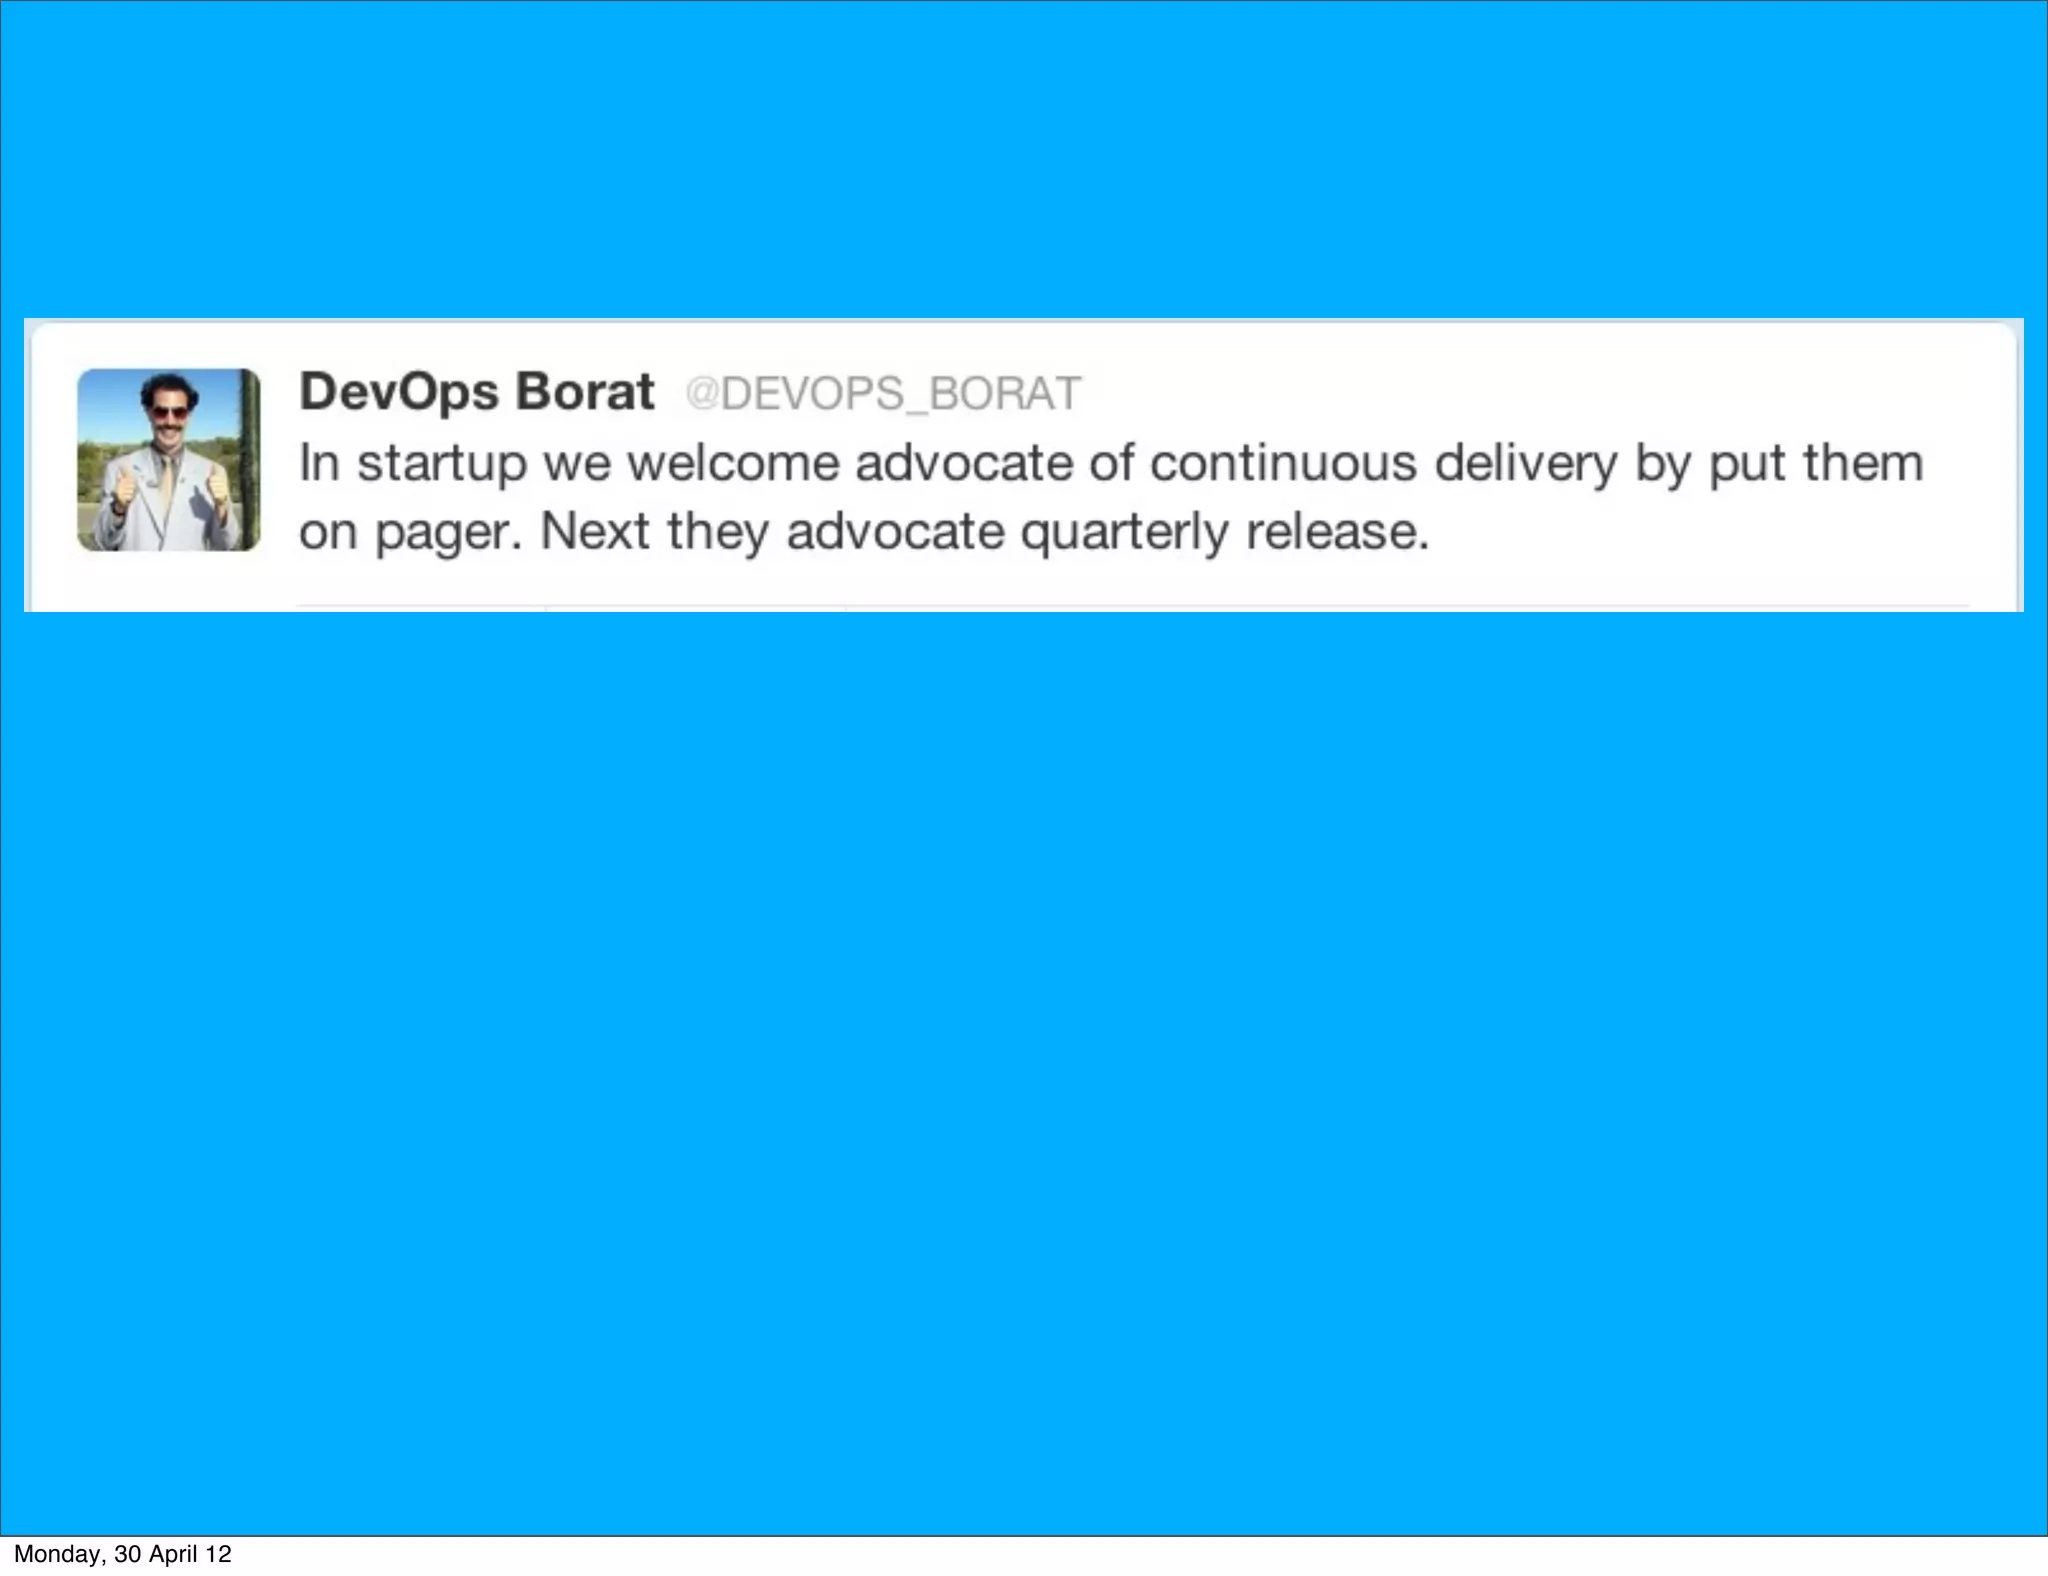This screenshot has width=2048, height=1576.
Task: Click the word "In" starting the tweet
Action: tap(319, 463)
